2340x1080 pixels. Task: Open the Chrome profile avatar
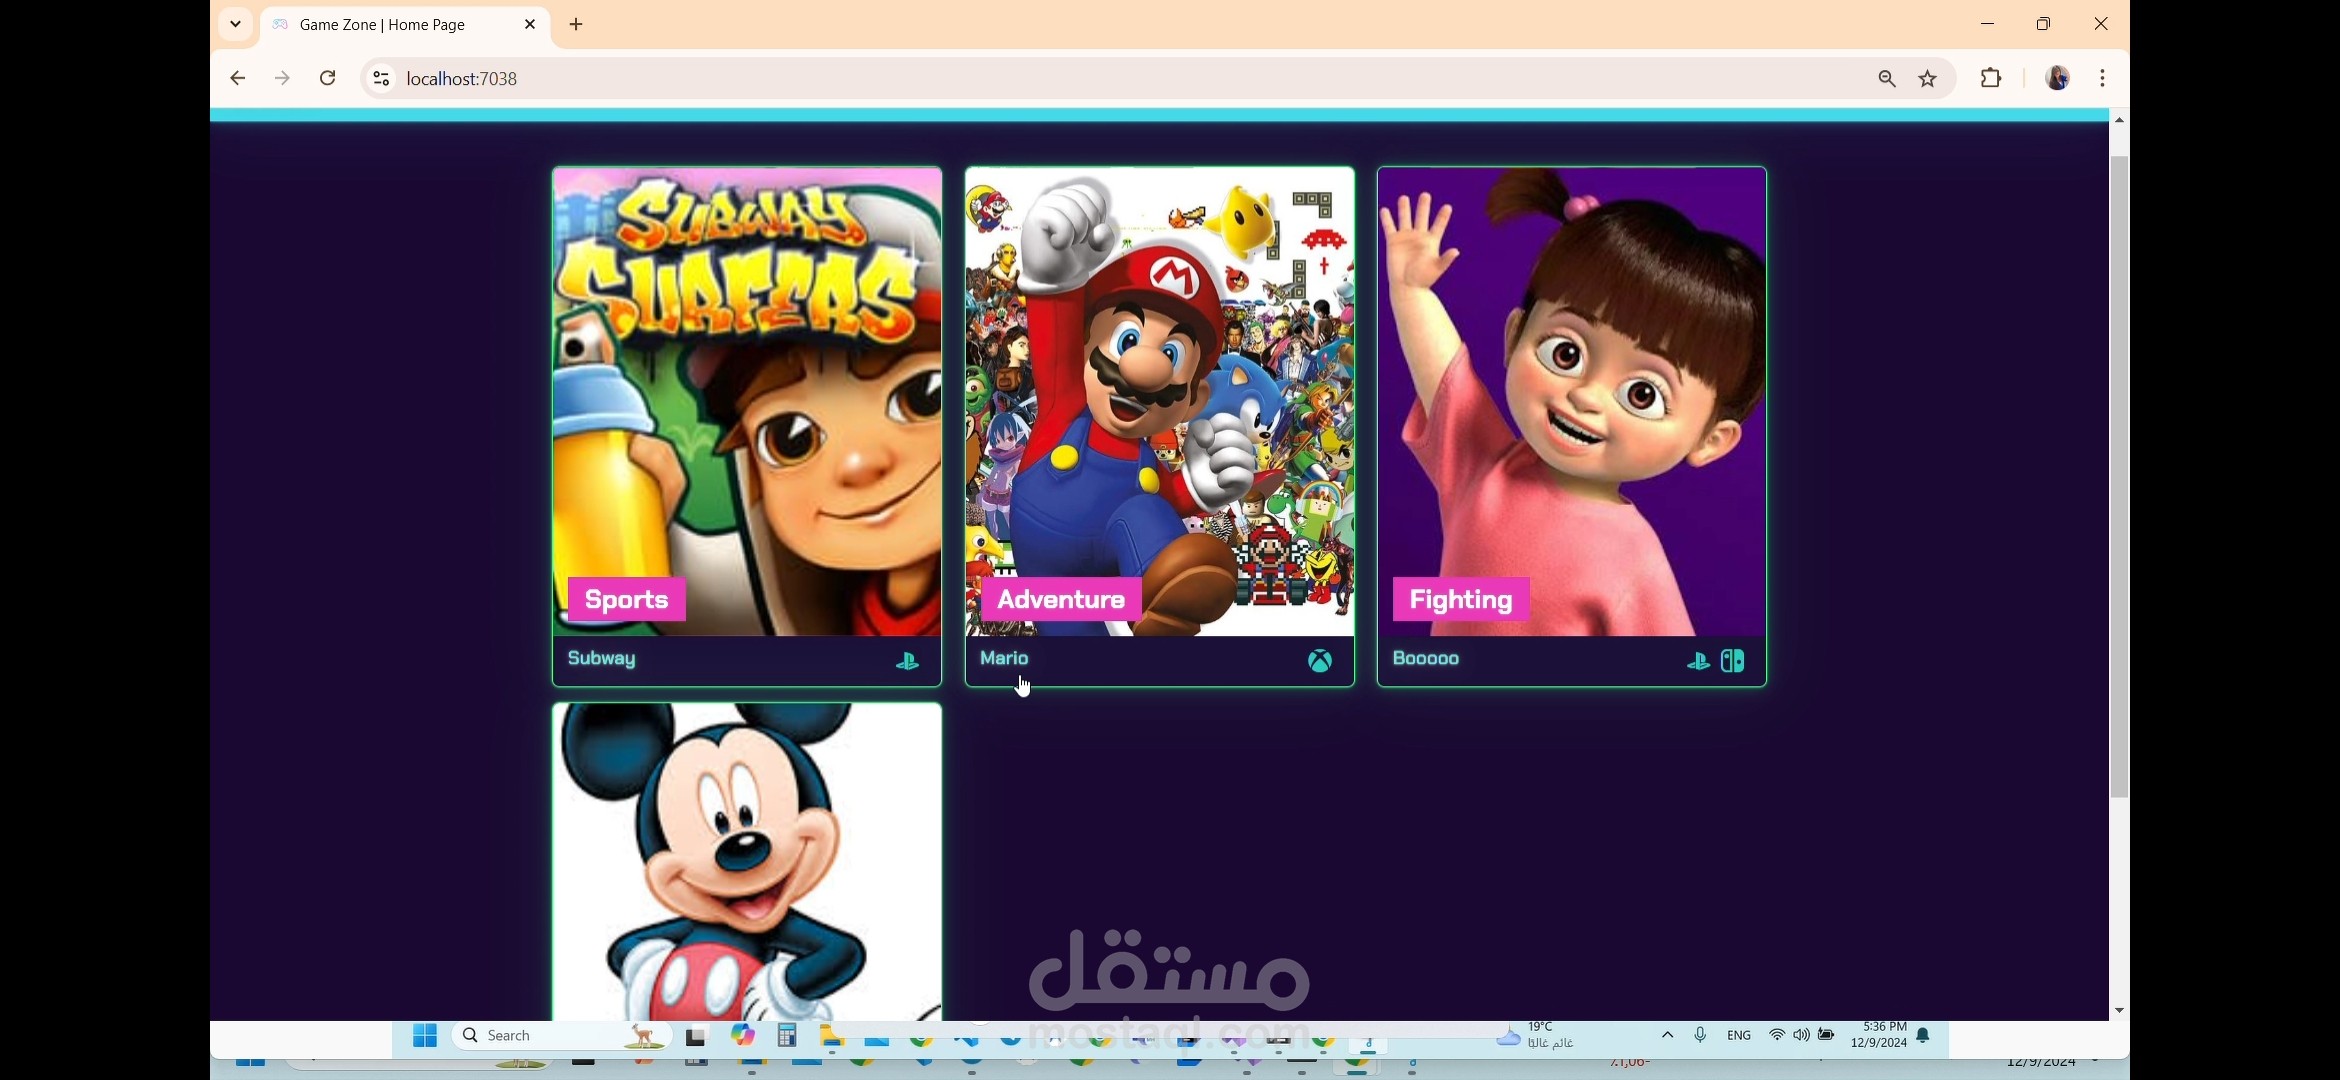2058,78
